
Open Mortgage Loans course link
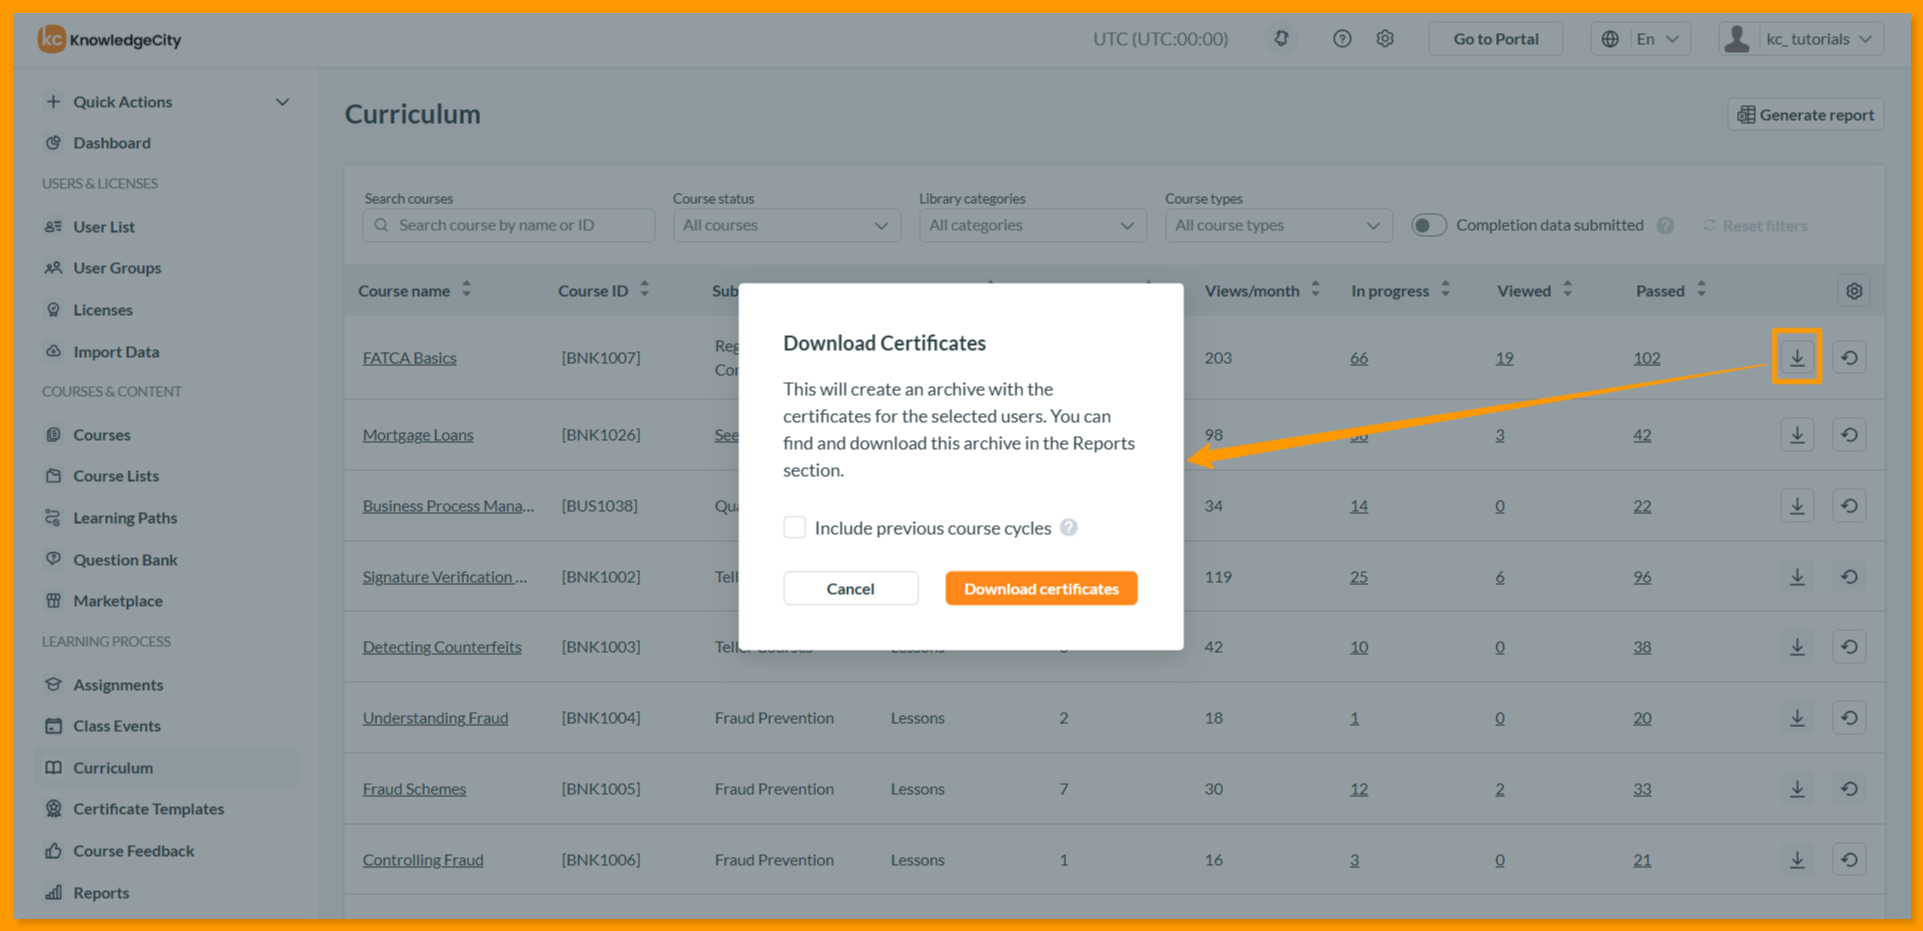click(x=418, y=435)
